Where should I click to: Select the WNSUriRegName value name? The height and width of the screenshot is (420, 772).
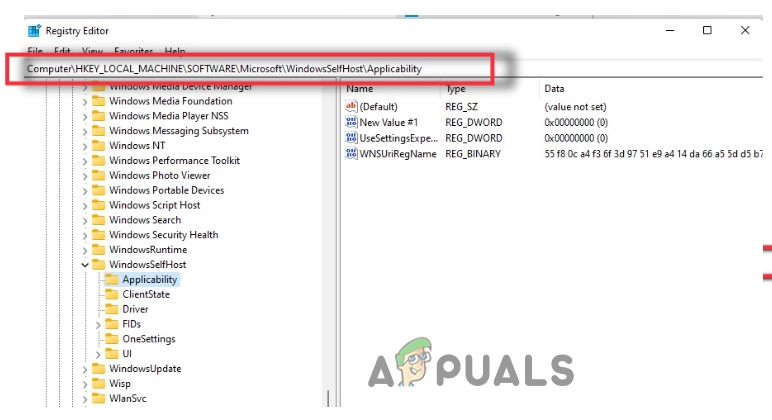[x=398, y=154]
